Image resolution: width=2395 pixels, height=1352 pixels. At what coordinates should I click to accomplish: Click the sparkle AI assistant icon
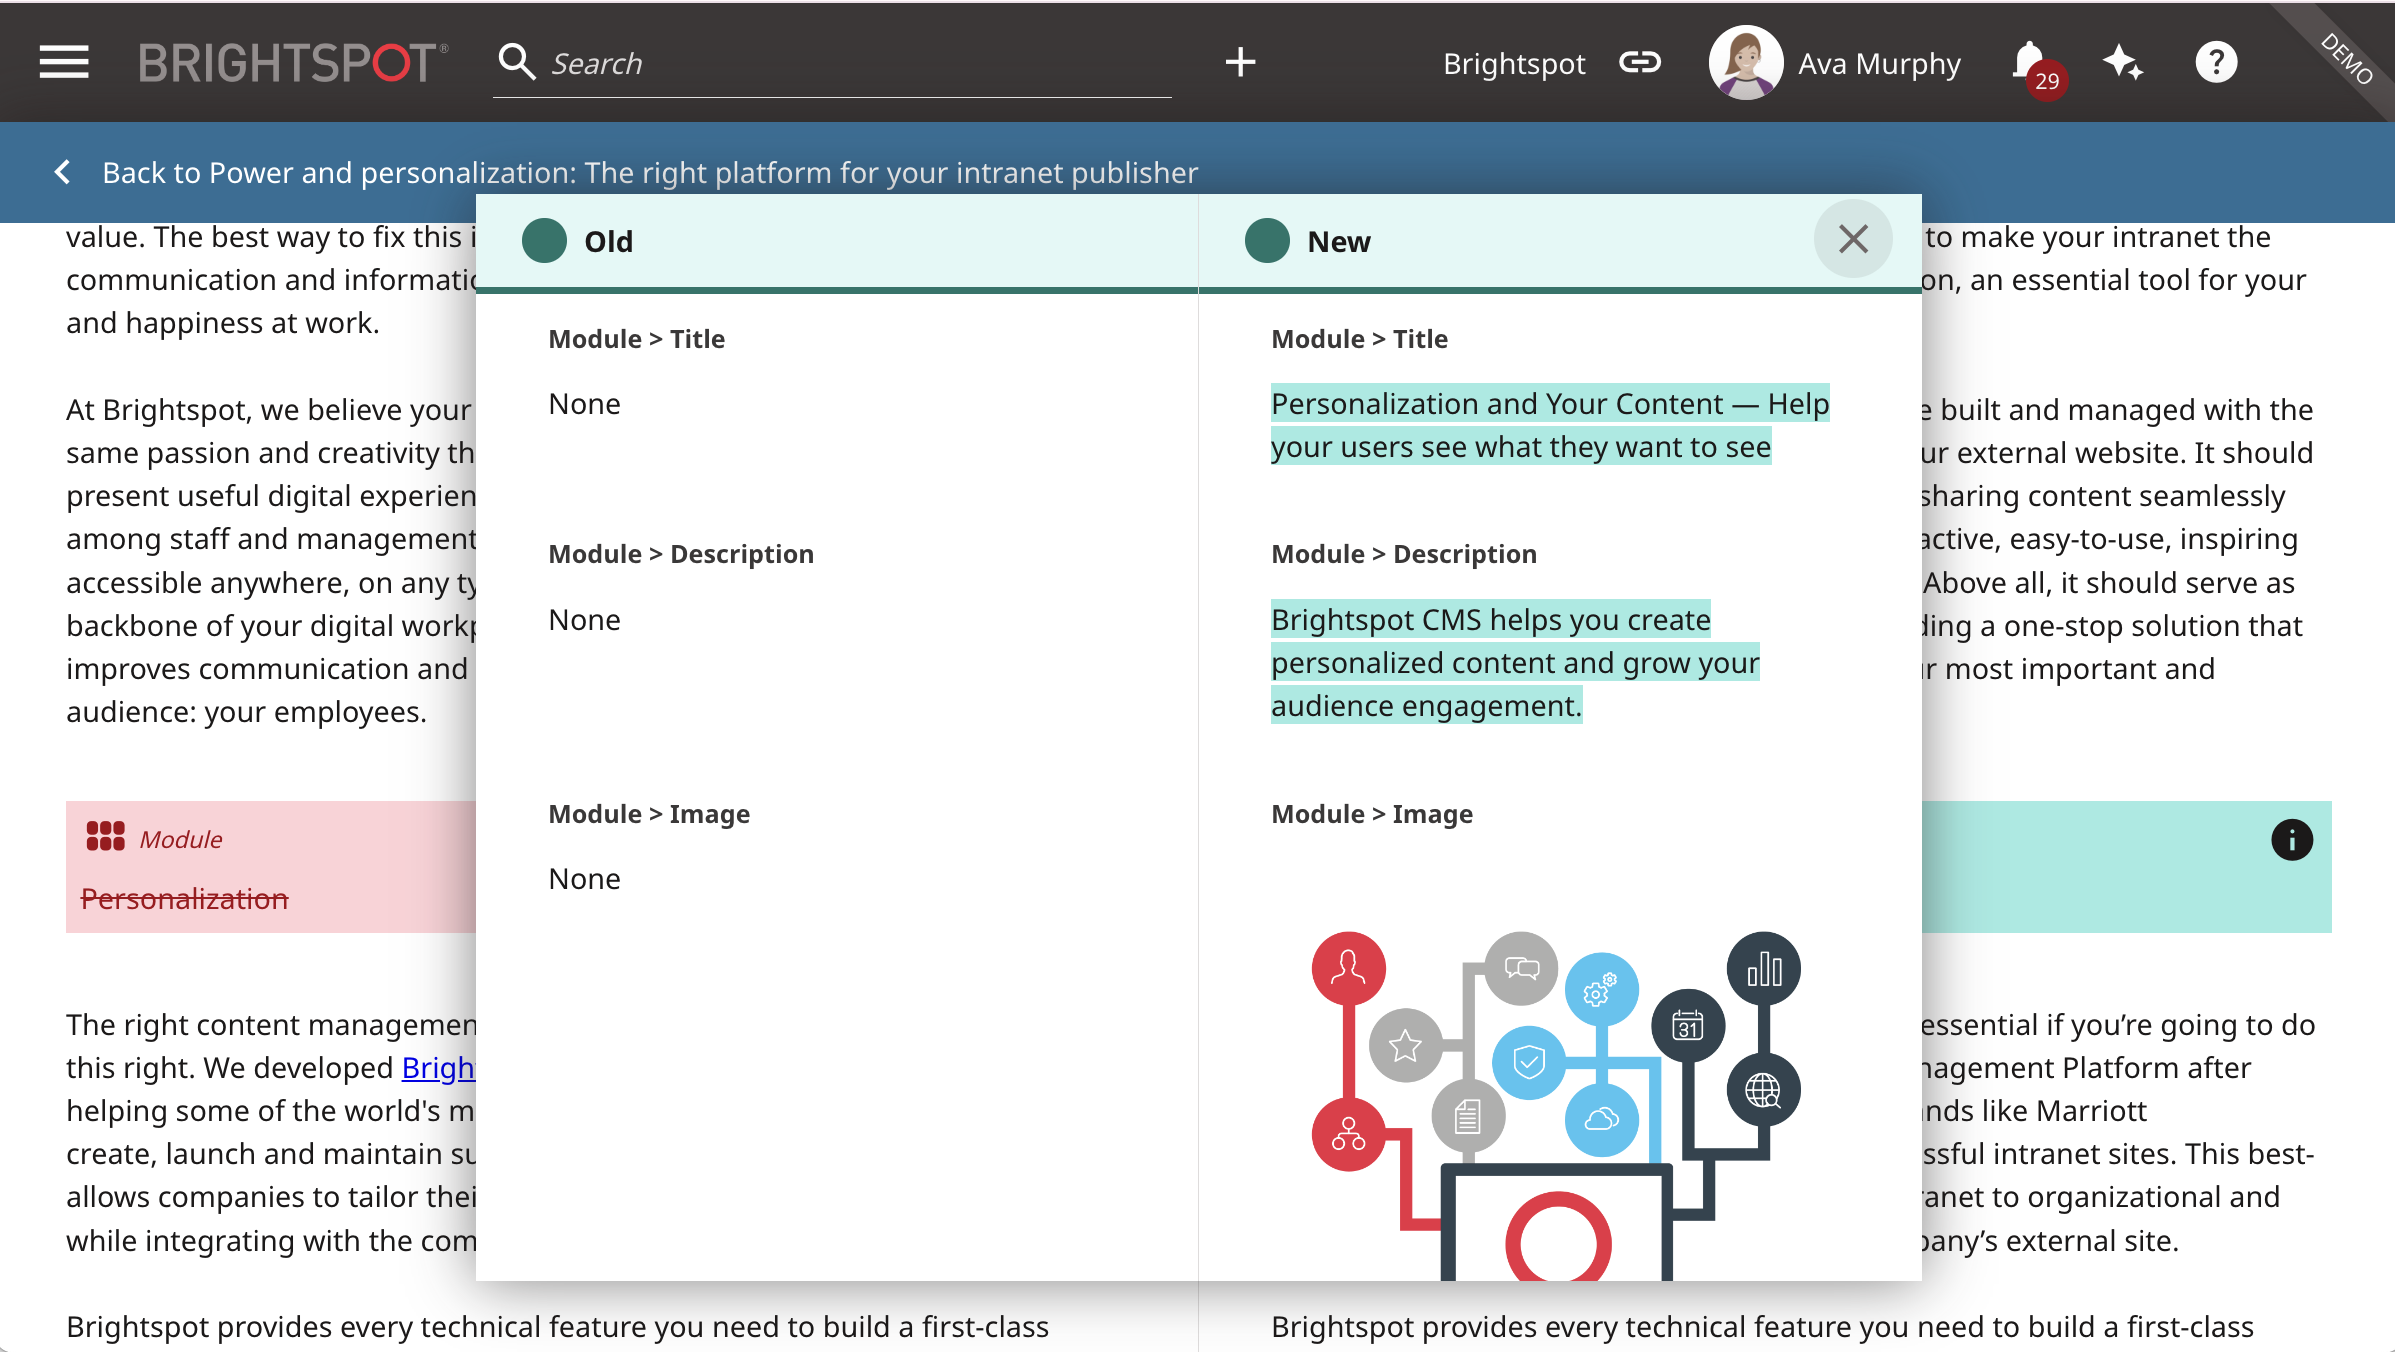(2123, 63)
